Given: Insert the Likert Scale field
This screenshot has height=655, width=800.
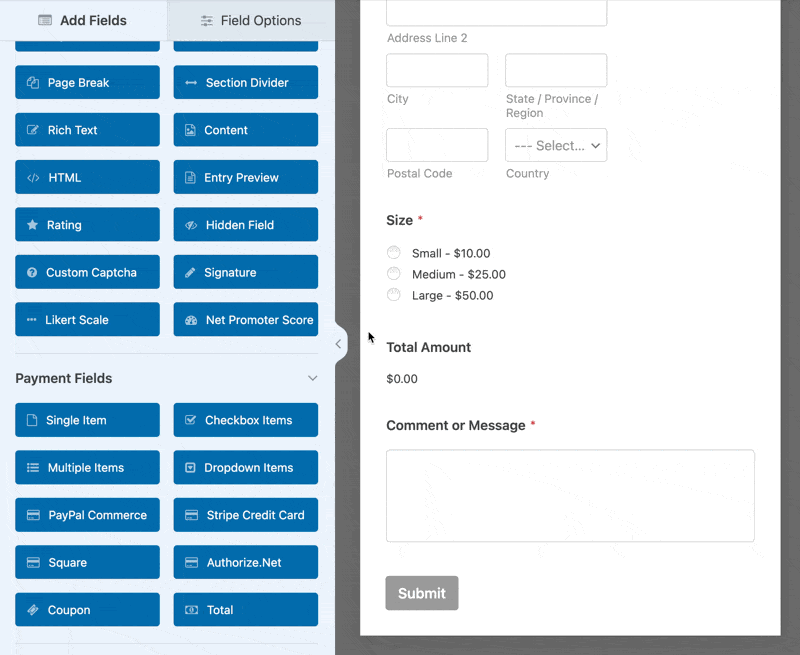Looking at the screenshot, I should pyautogui.click(x=87, y=320).
